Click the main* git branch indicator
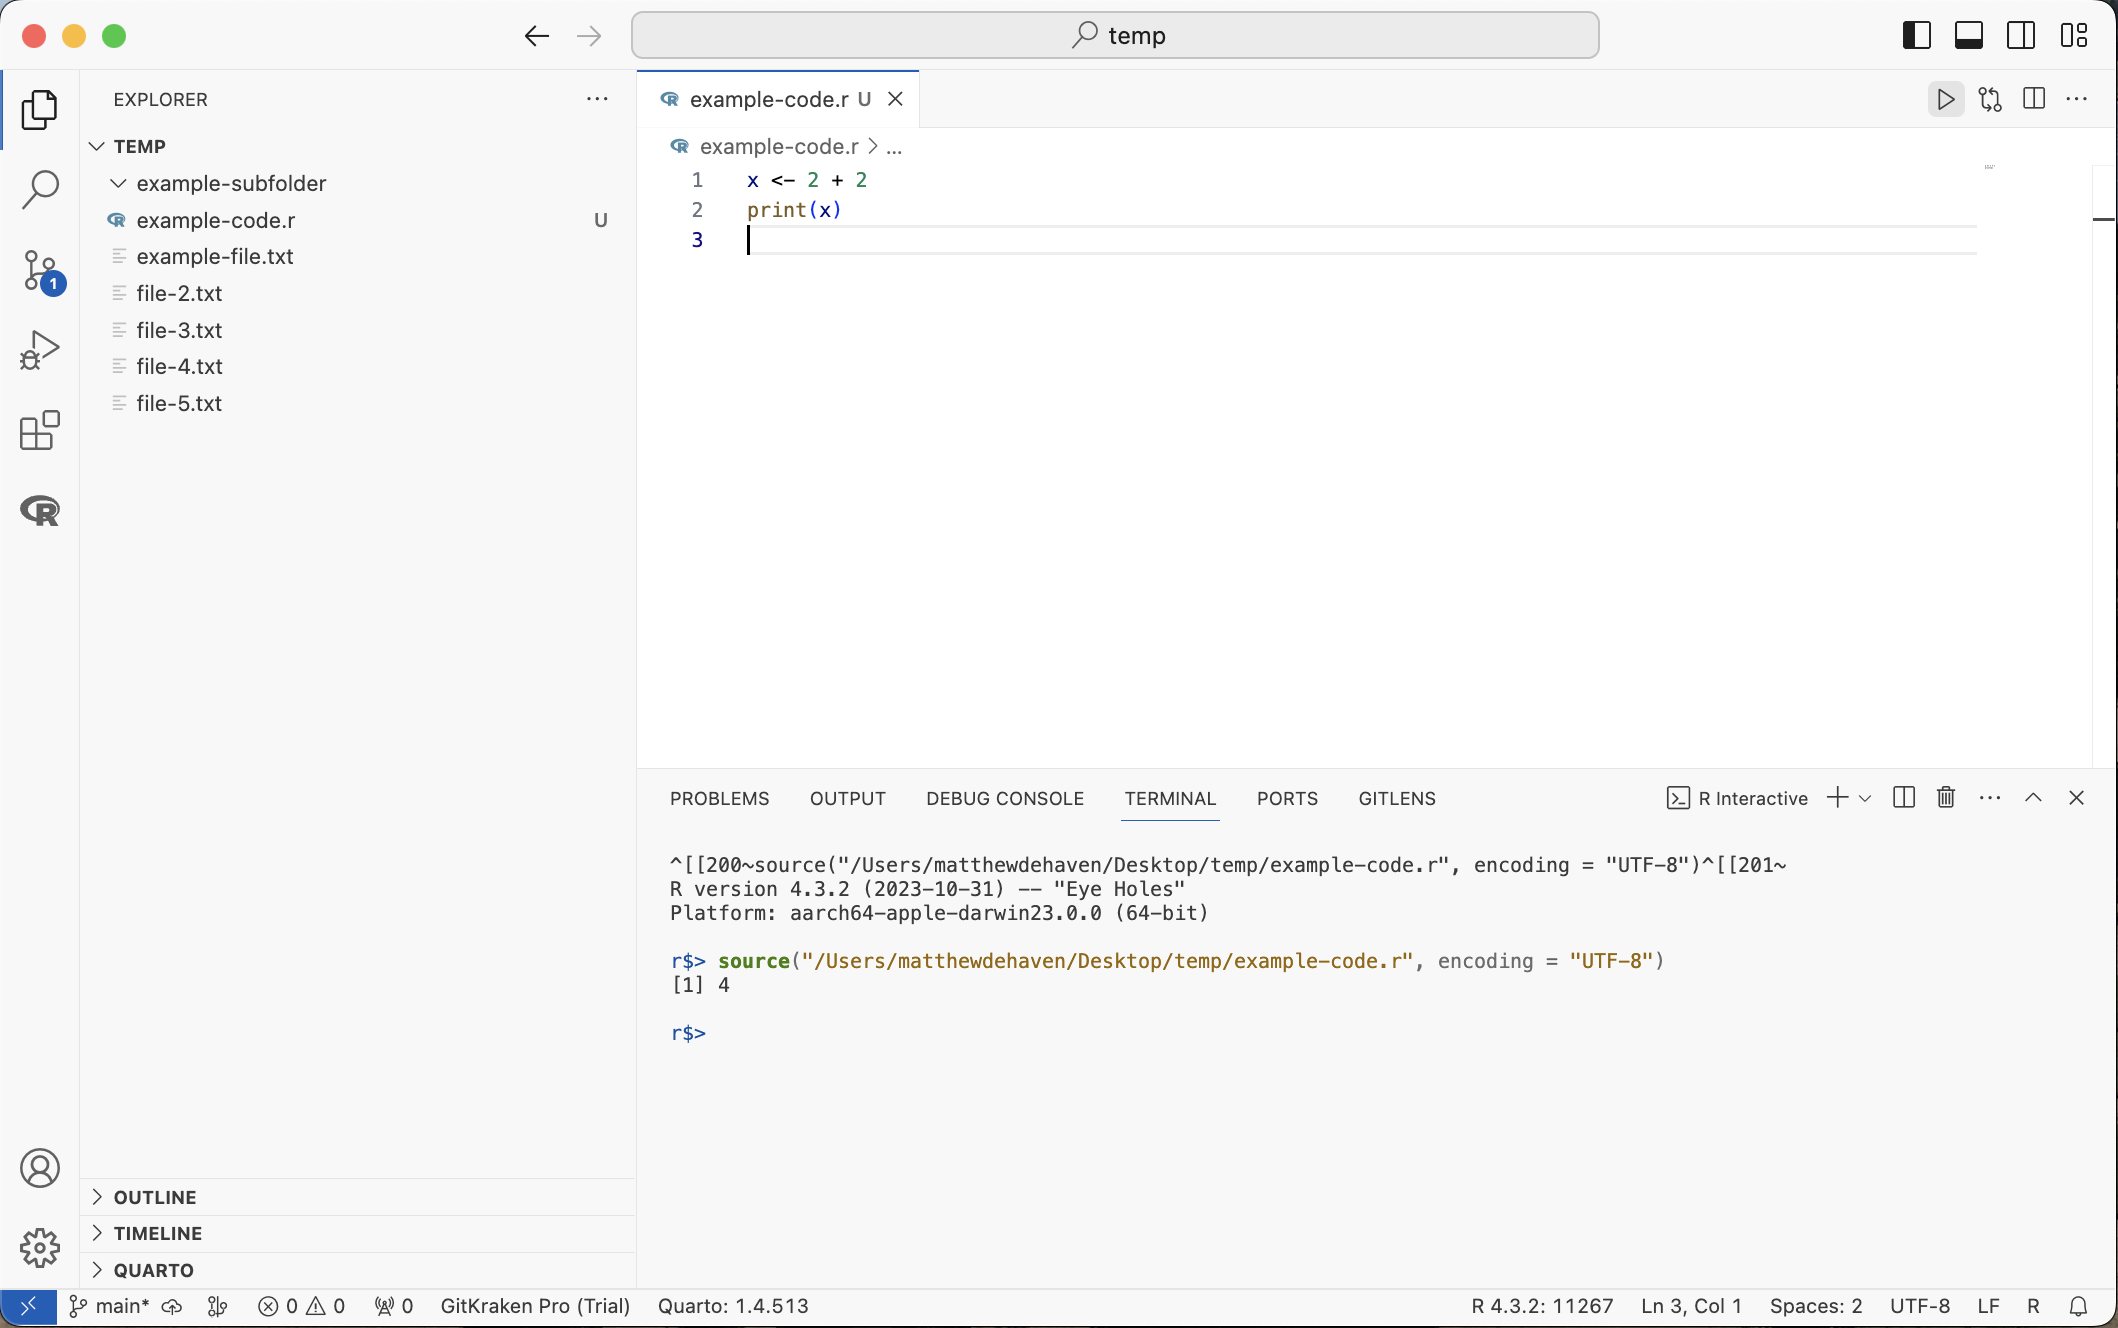2118x1328 pixels. coord(110,1306)
